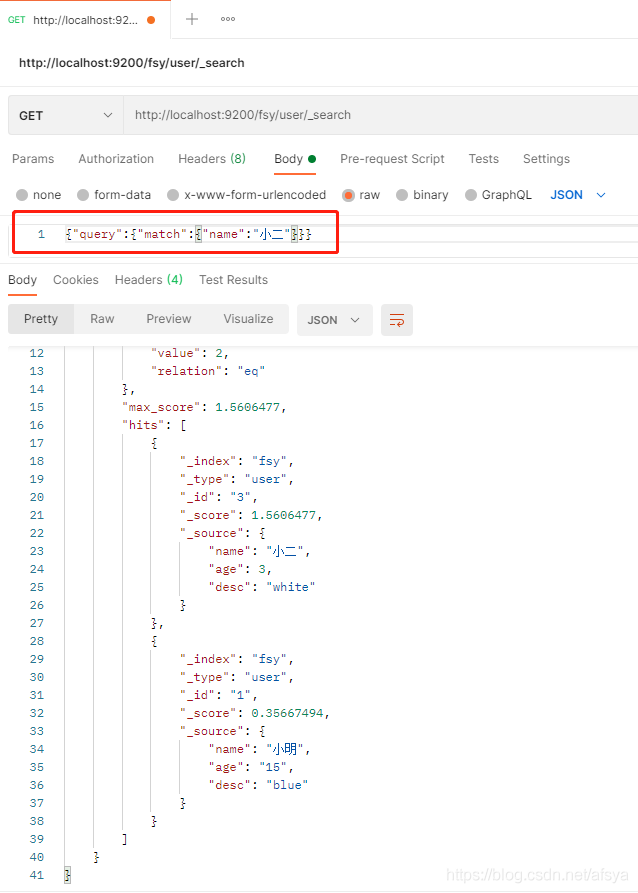Open the response format JSON dropdown
The image size is (638, 893).
point(334,320)
